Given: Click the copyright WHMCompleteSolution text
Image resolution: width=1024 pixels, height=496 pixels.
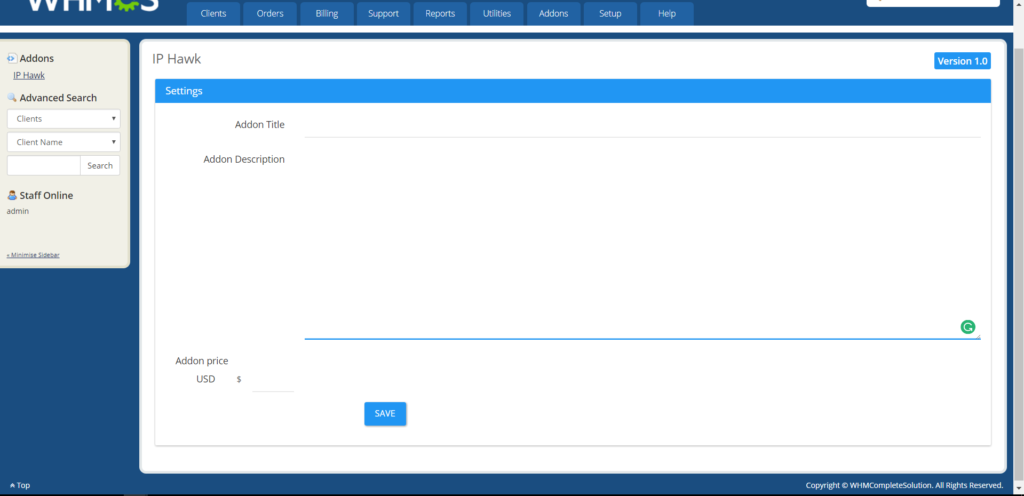Looking at the screenshot, I should [904, 486].
